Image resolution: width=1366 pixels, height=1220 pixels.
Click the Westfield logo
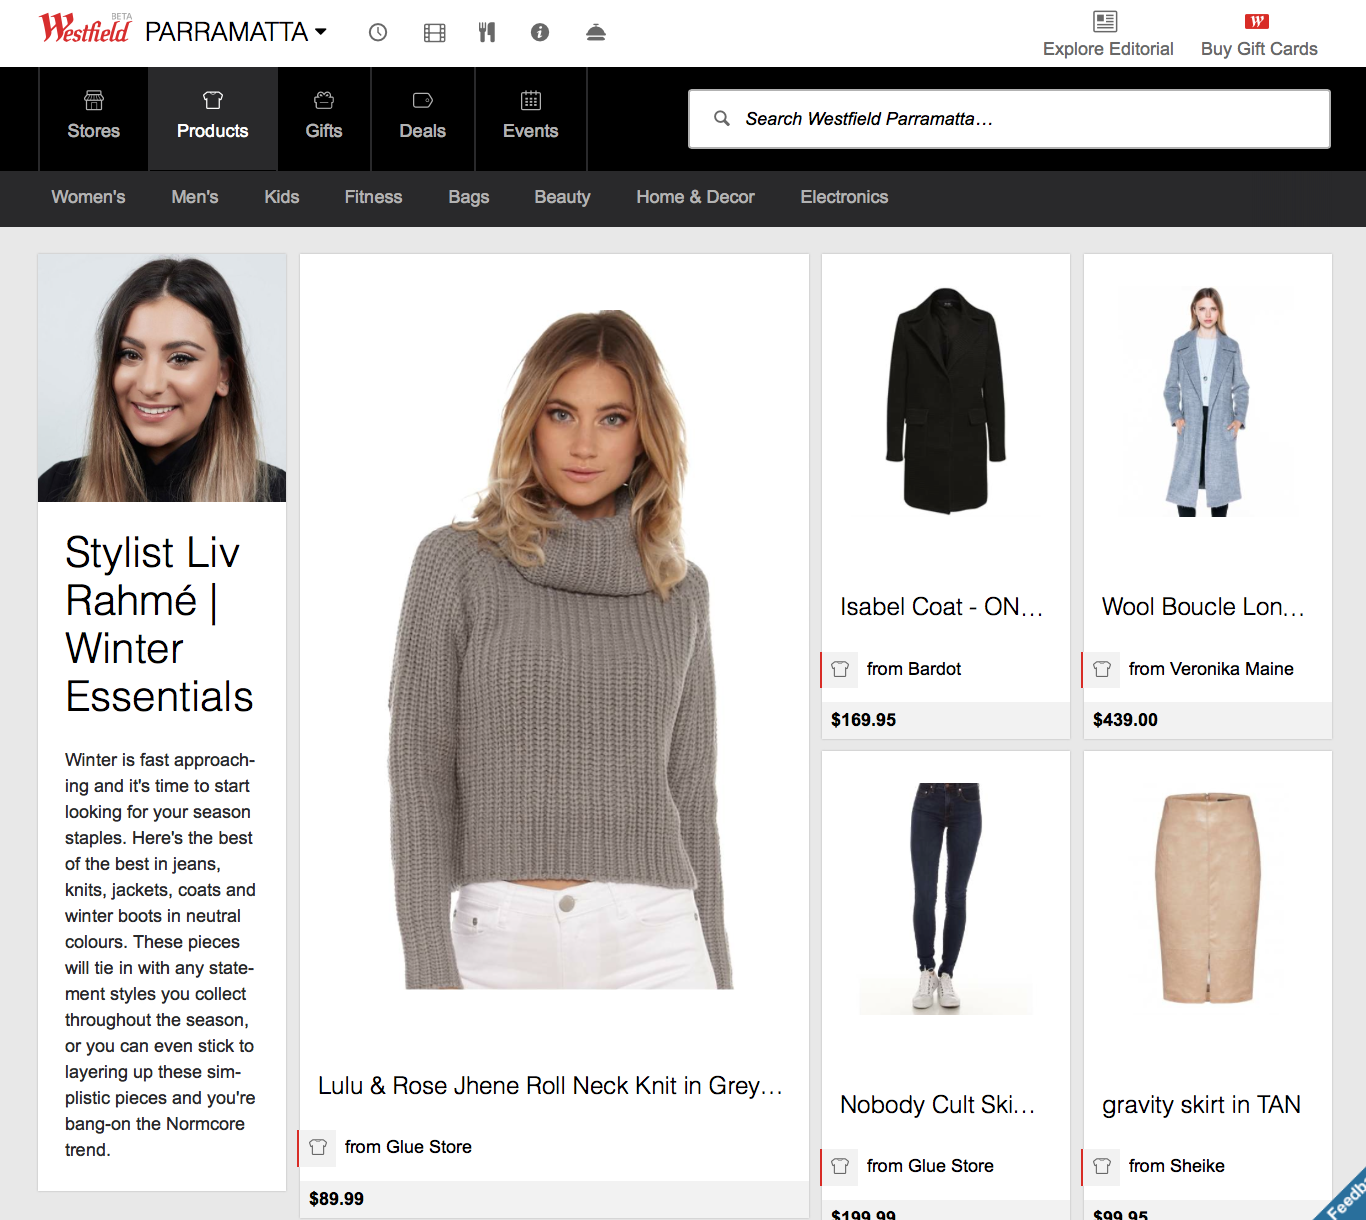(85, 28)
